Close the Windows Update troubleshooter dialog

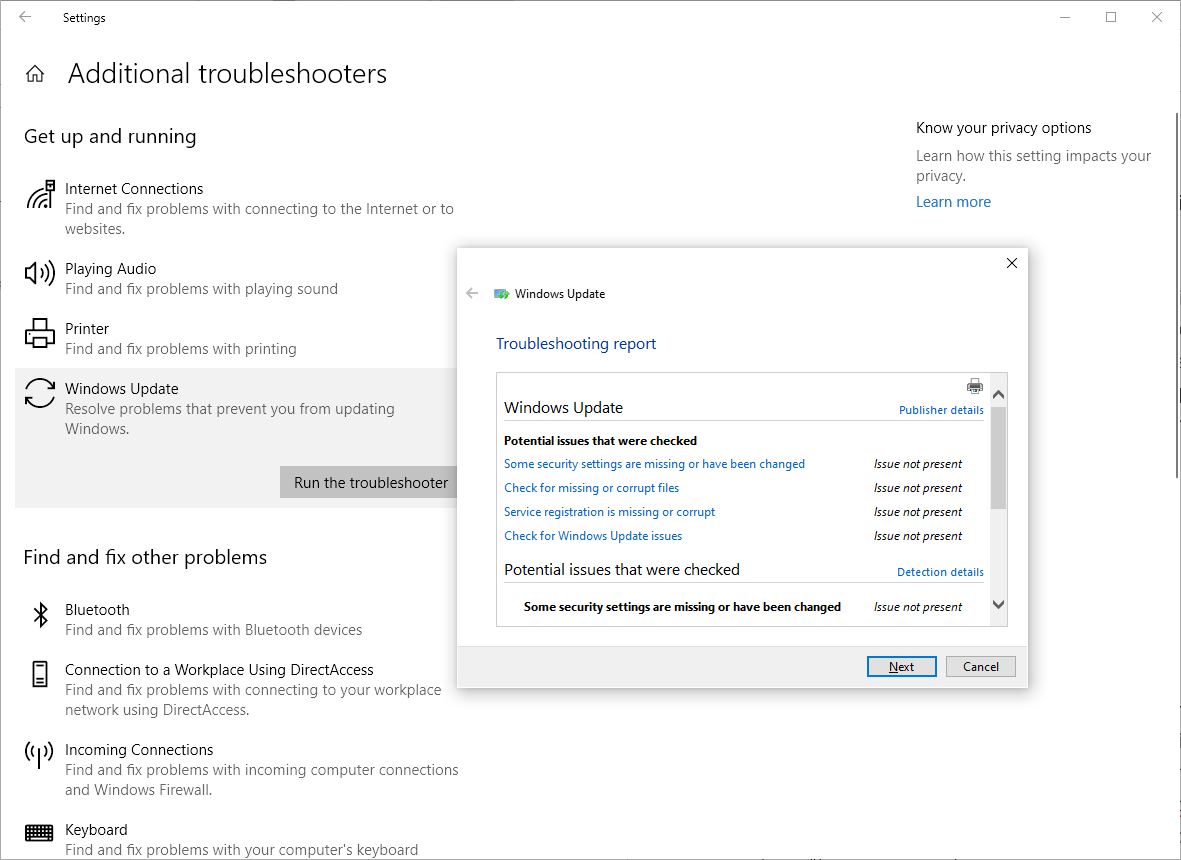coord(1012,263)
